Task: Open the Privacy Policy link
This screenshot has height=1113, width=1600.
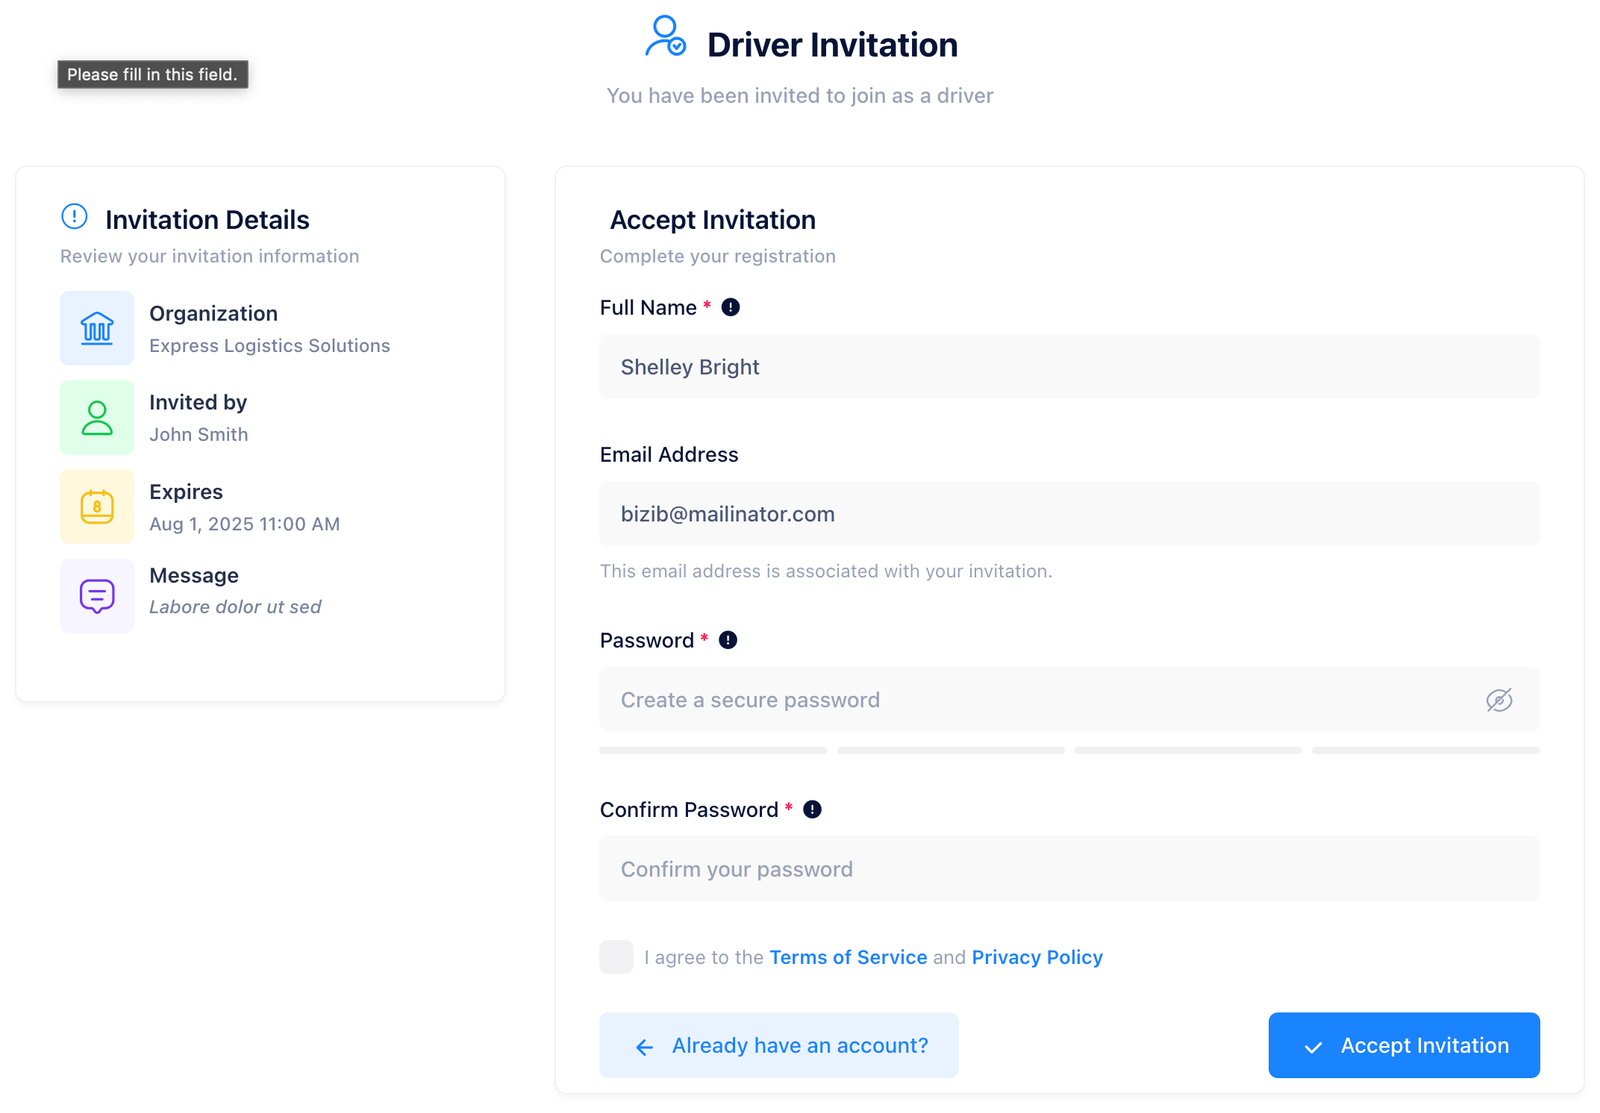Action: point(1037,957)
